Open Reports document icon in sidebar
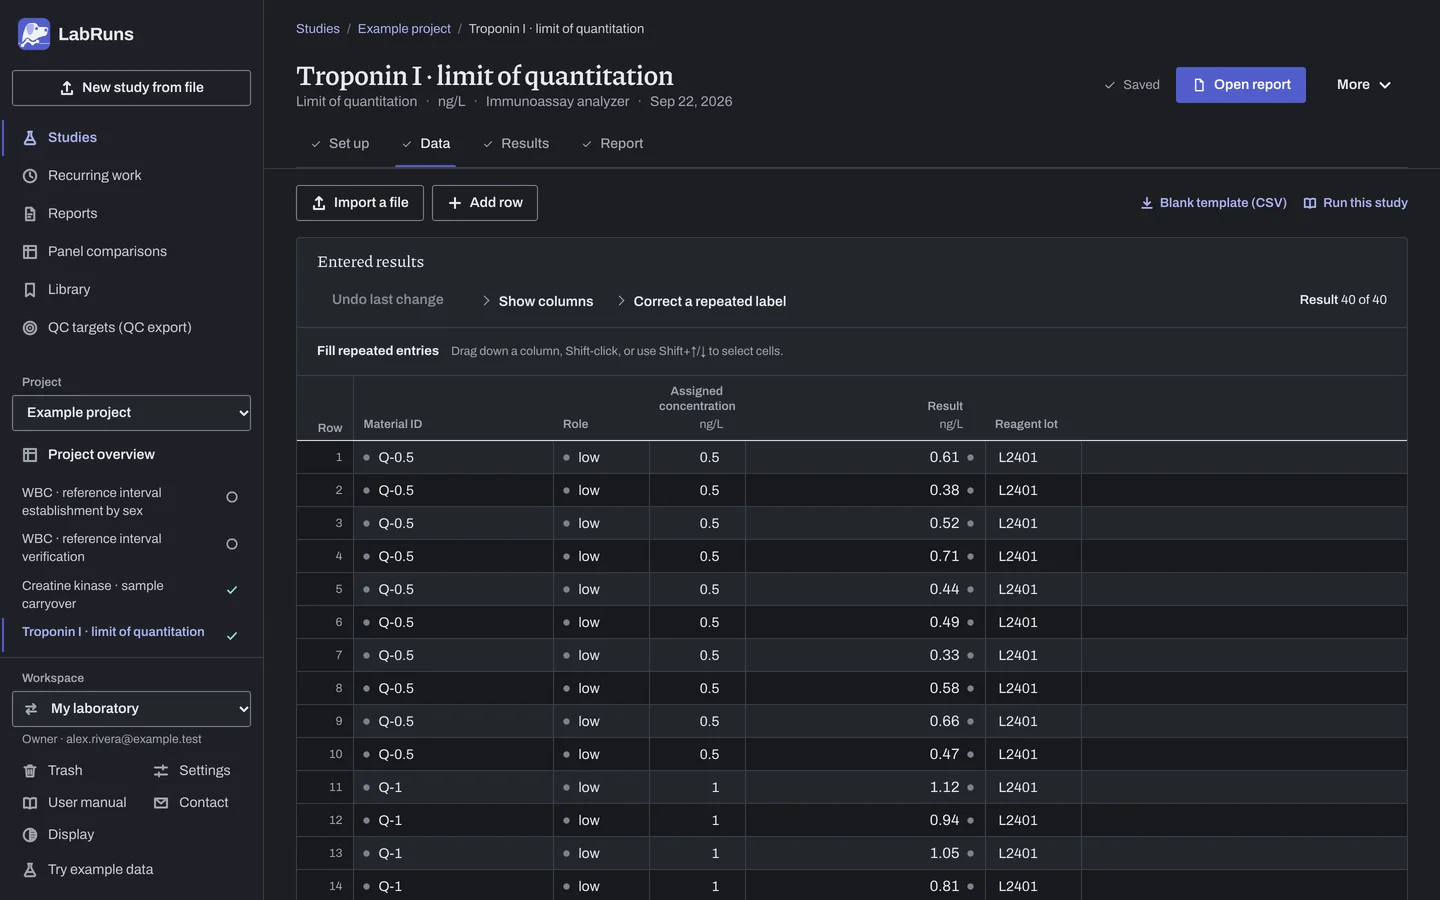The image size is (1440, 900). (30, 214)
